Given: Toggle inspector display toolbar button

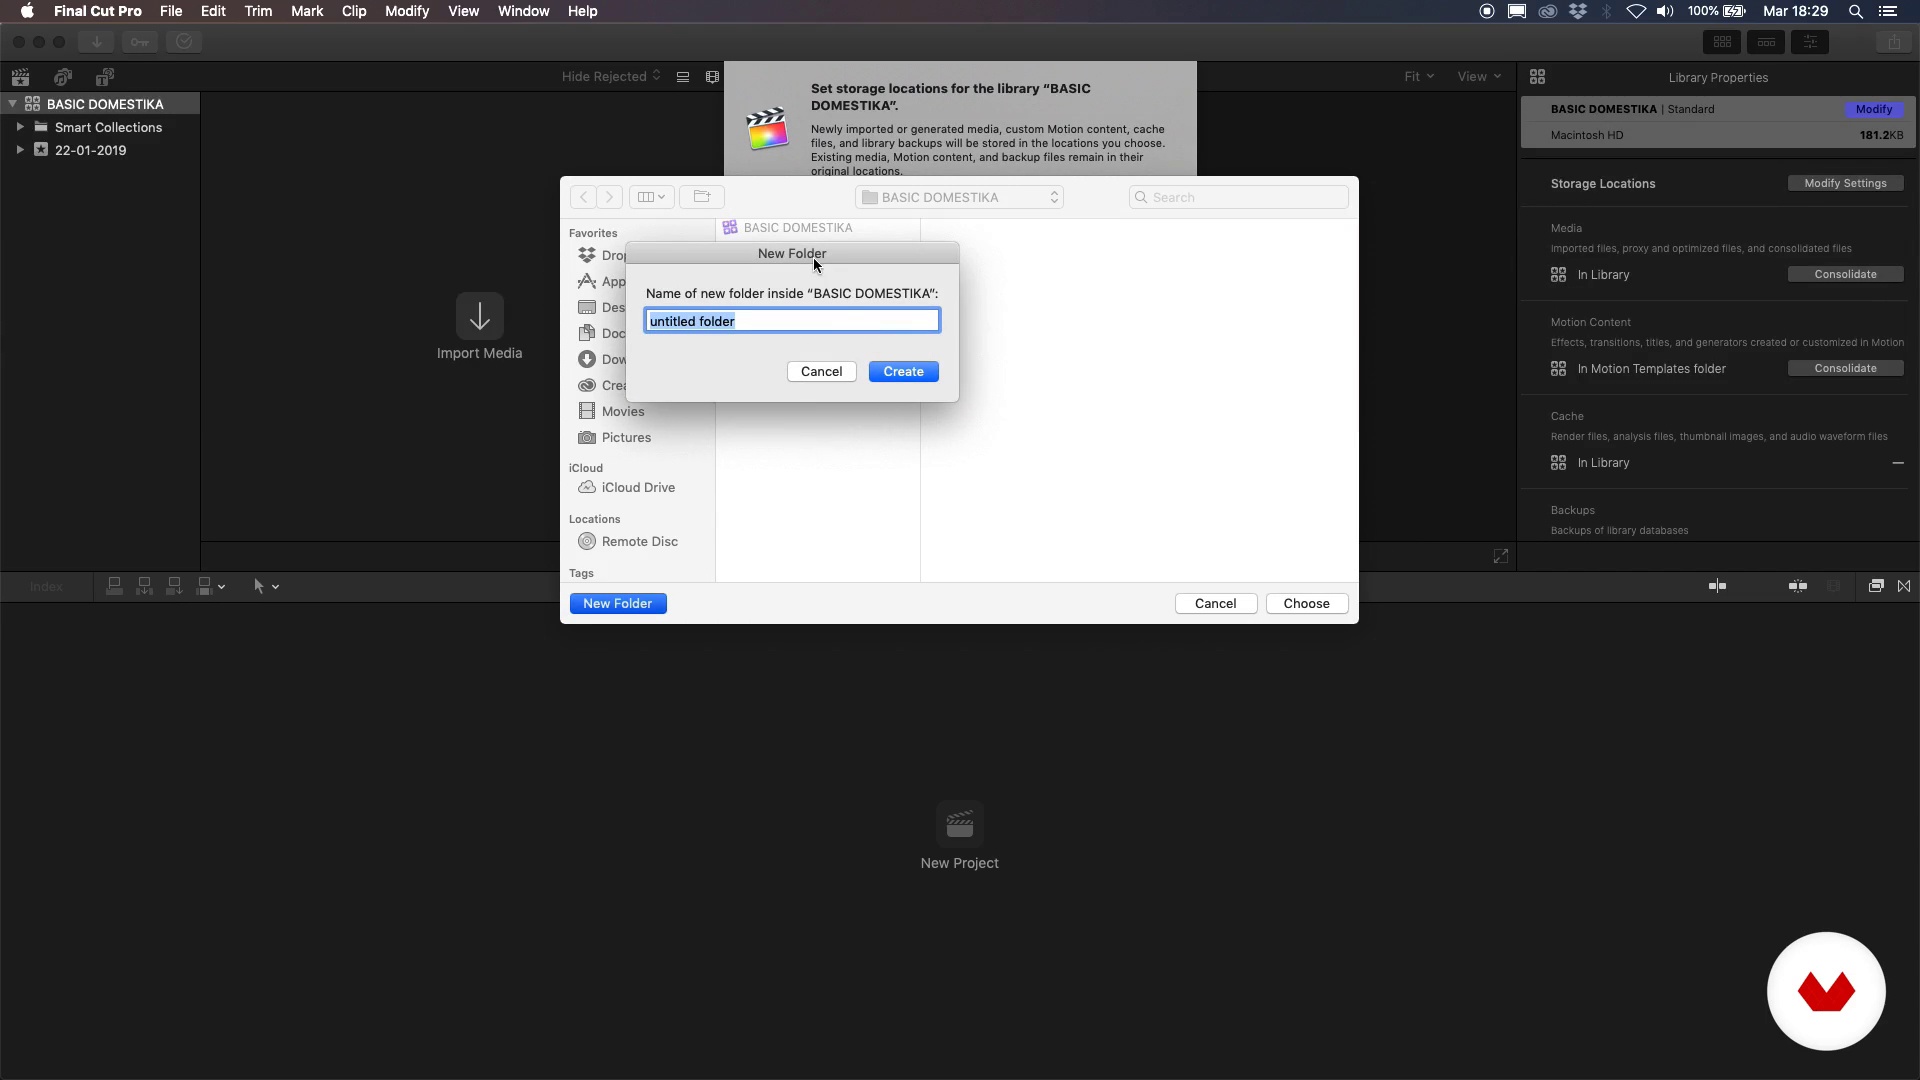Looking at the screenshot, I should click(x=1810, y=42).
